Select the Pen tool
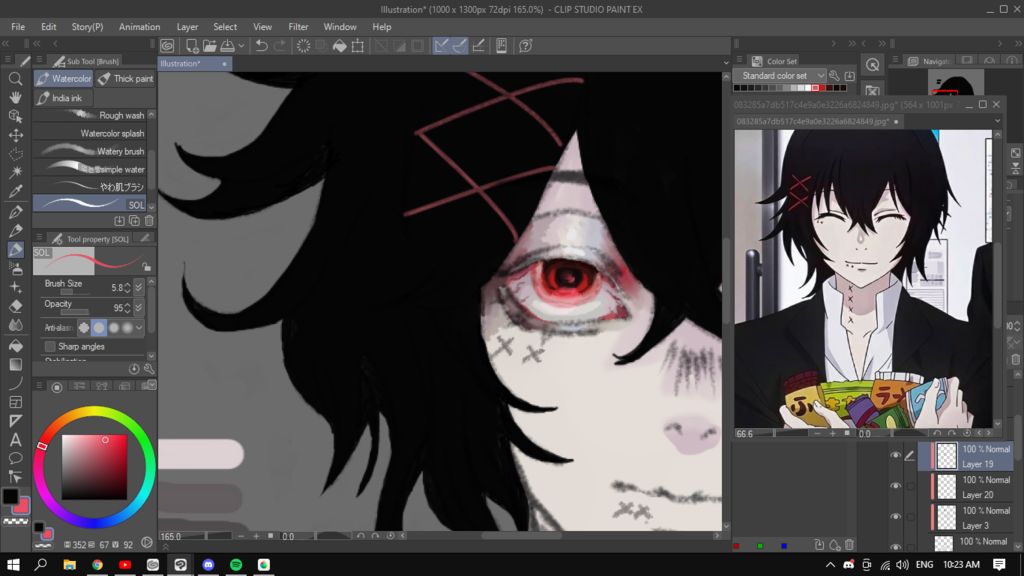Image resolution: width=1024 pixels, height=576 pixels. pyautogui.click(x=15, y=212)
